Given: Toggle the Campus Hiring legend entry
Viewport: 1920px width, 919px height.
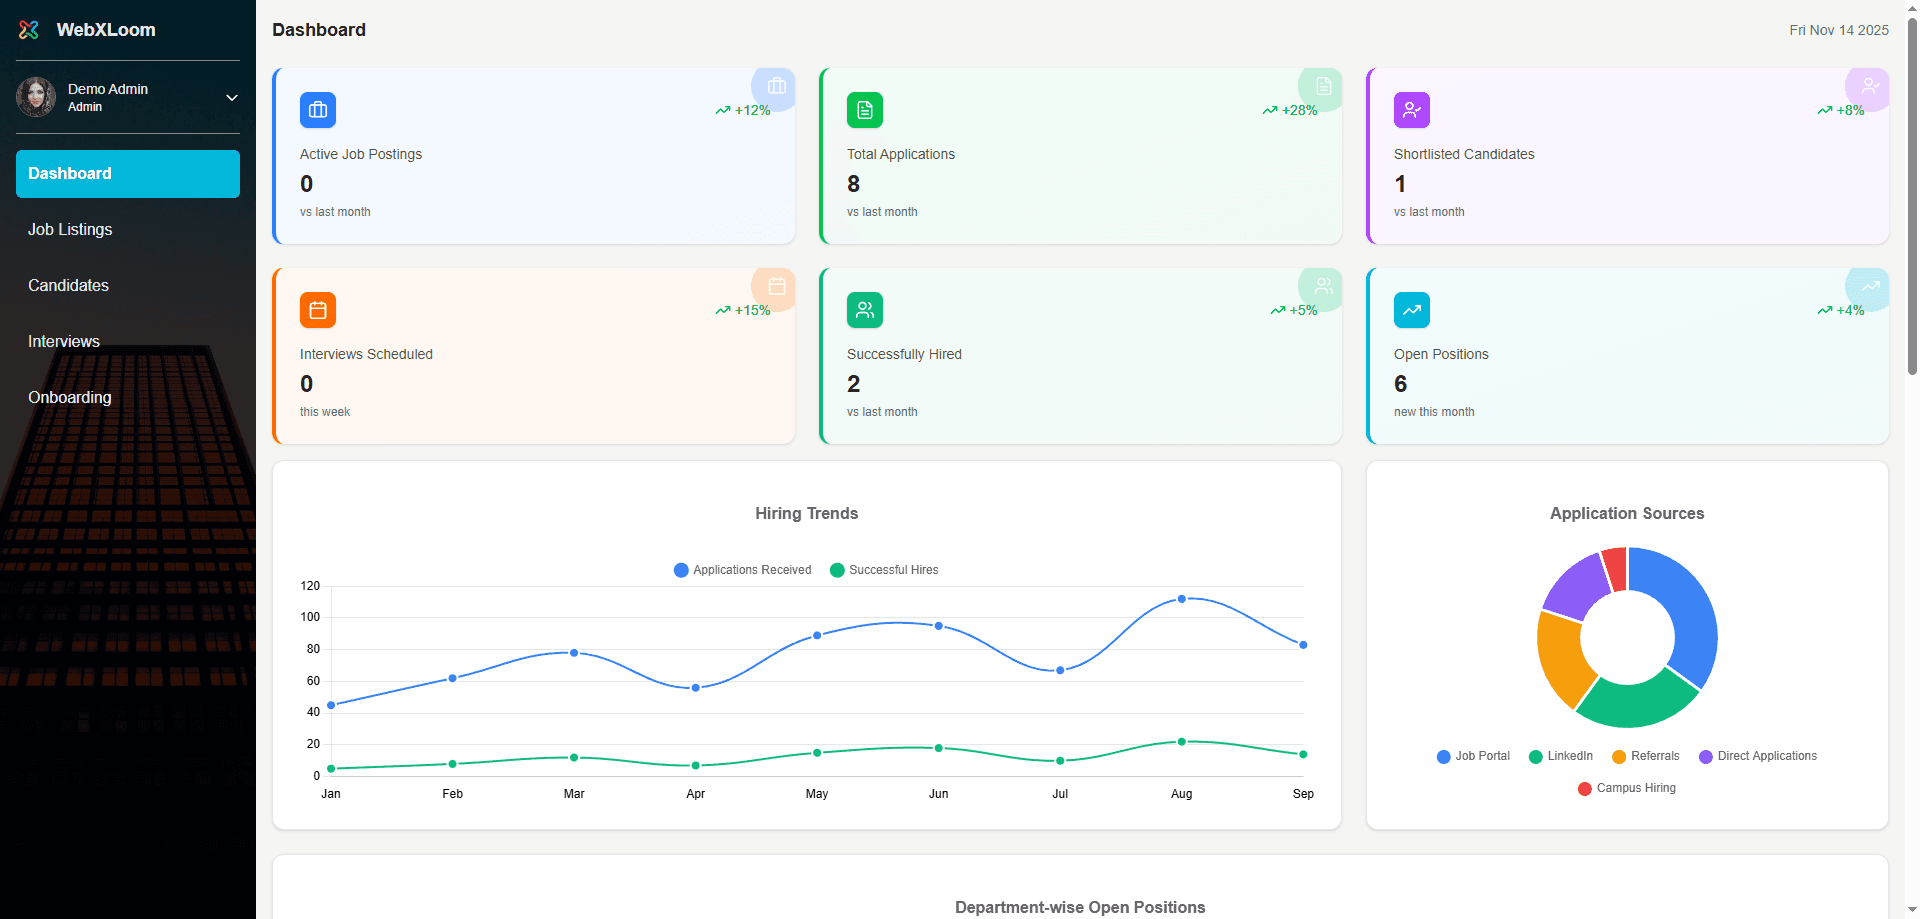Looking at the screenshot, I should pos(1626,788).
